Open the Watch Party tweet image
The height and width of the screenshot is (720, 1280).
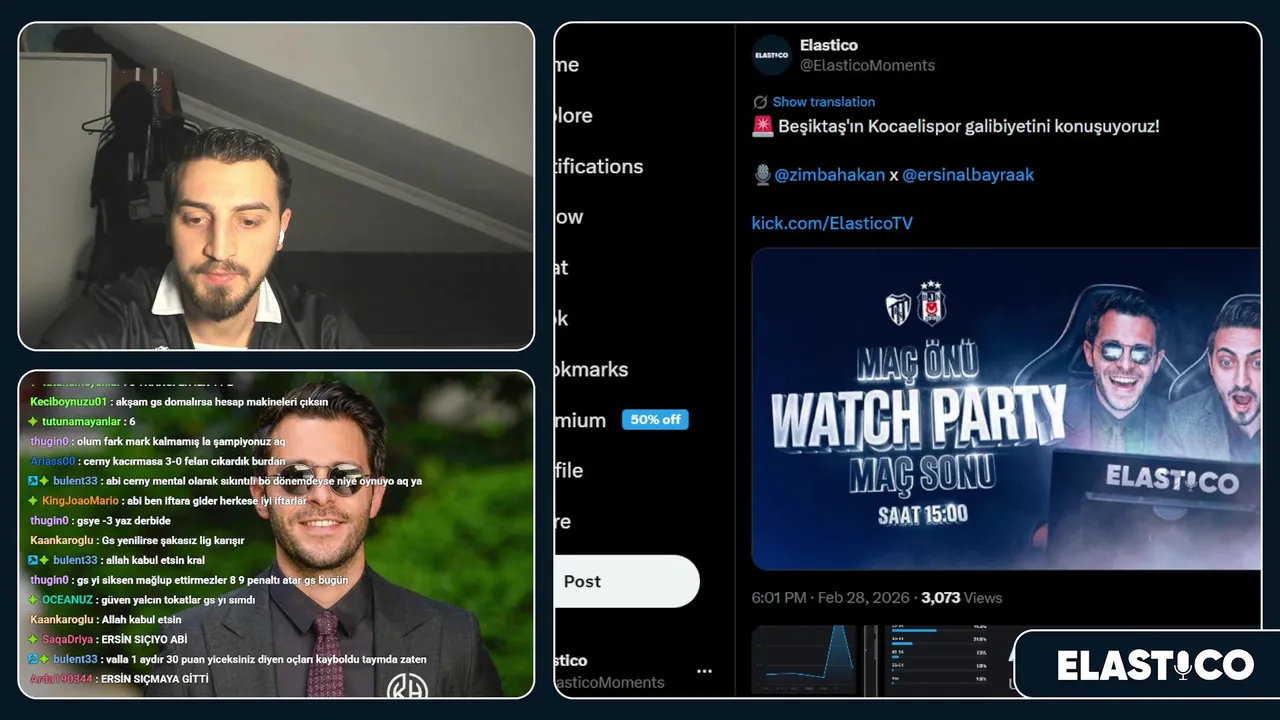(1006, 409)
